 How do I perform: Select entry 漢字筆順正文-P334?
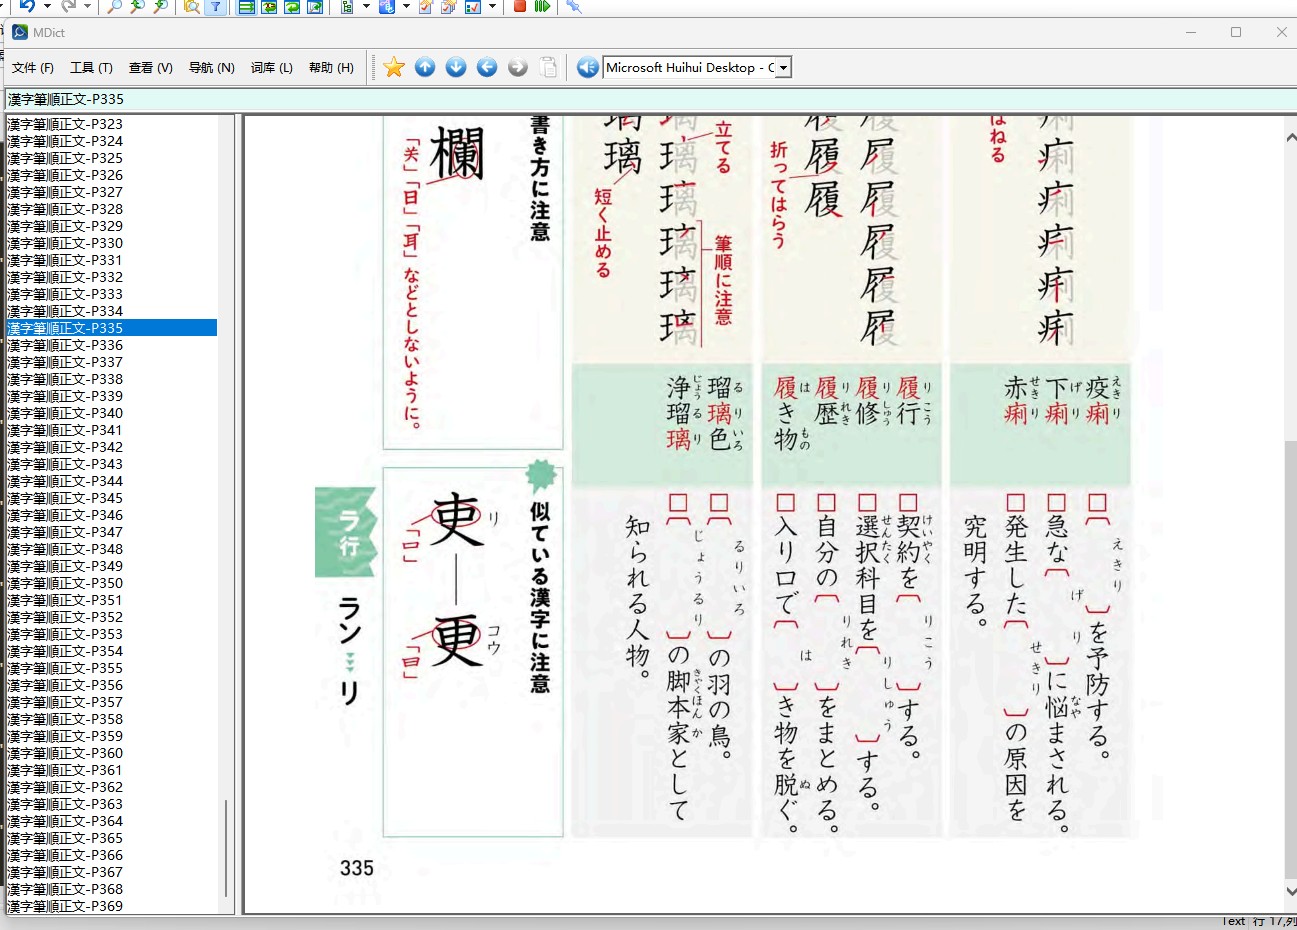tap(112, 311)
